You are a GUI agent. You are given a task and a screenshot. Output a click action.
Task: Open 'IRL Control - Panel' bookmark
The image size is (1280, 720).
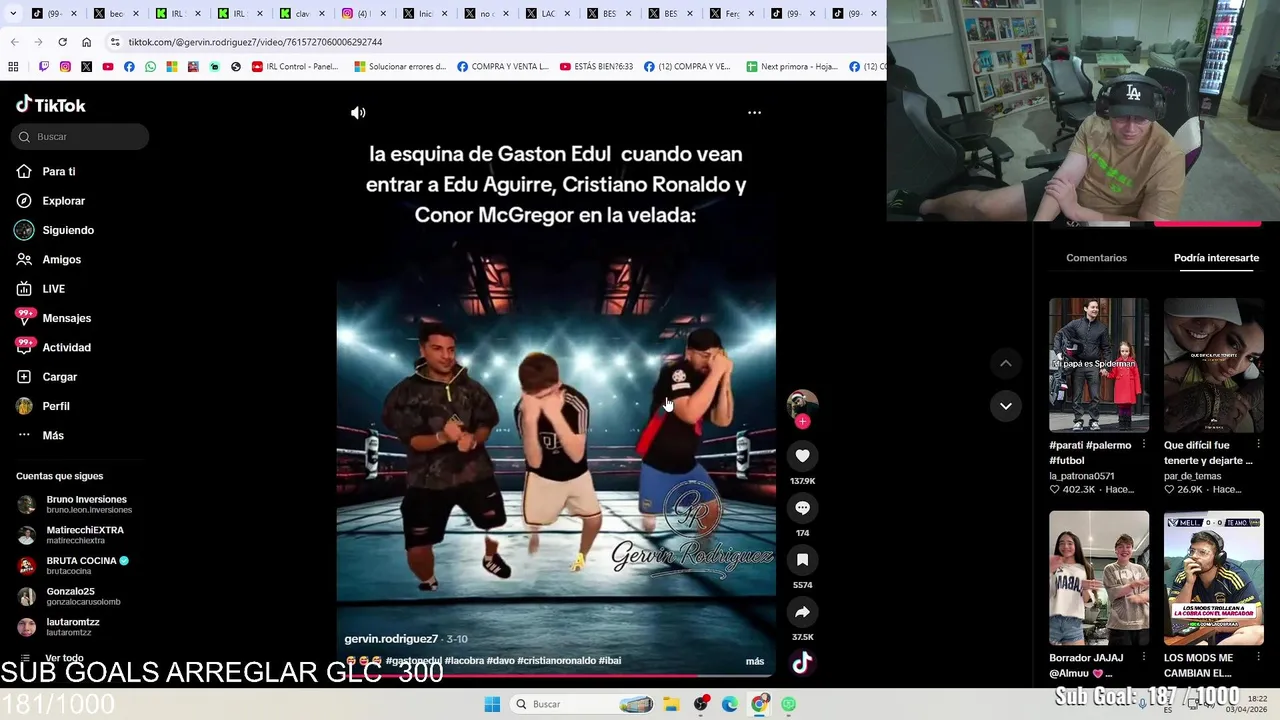pos(295,67)
